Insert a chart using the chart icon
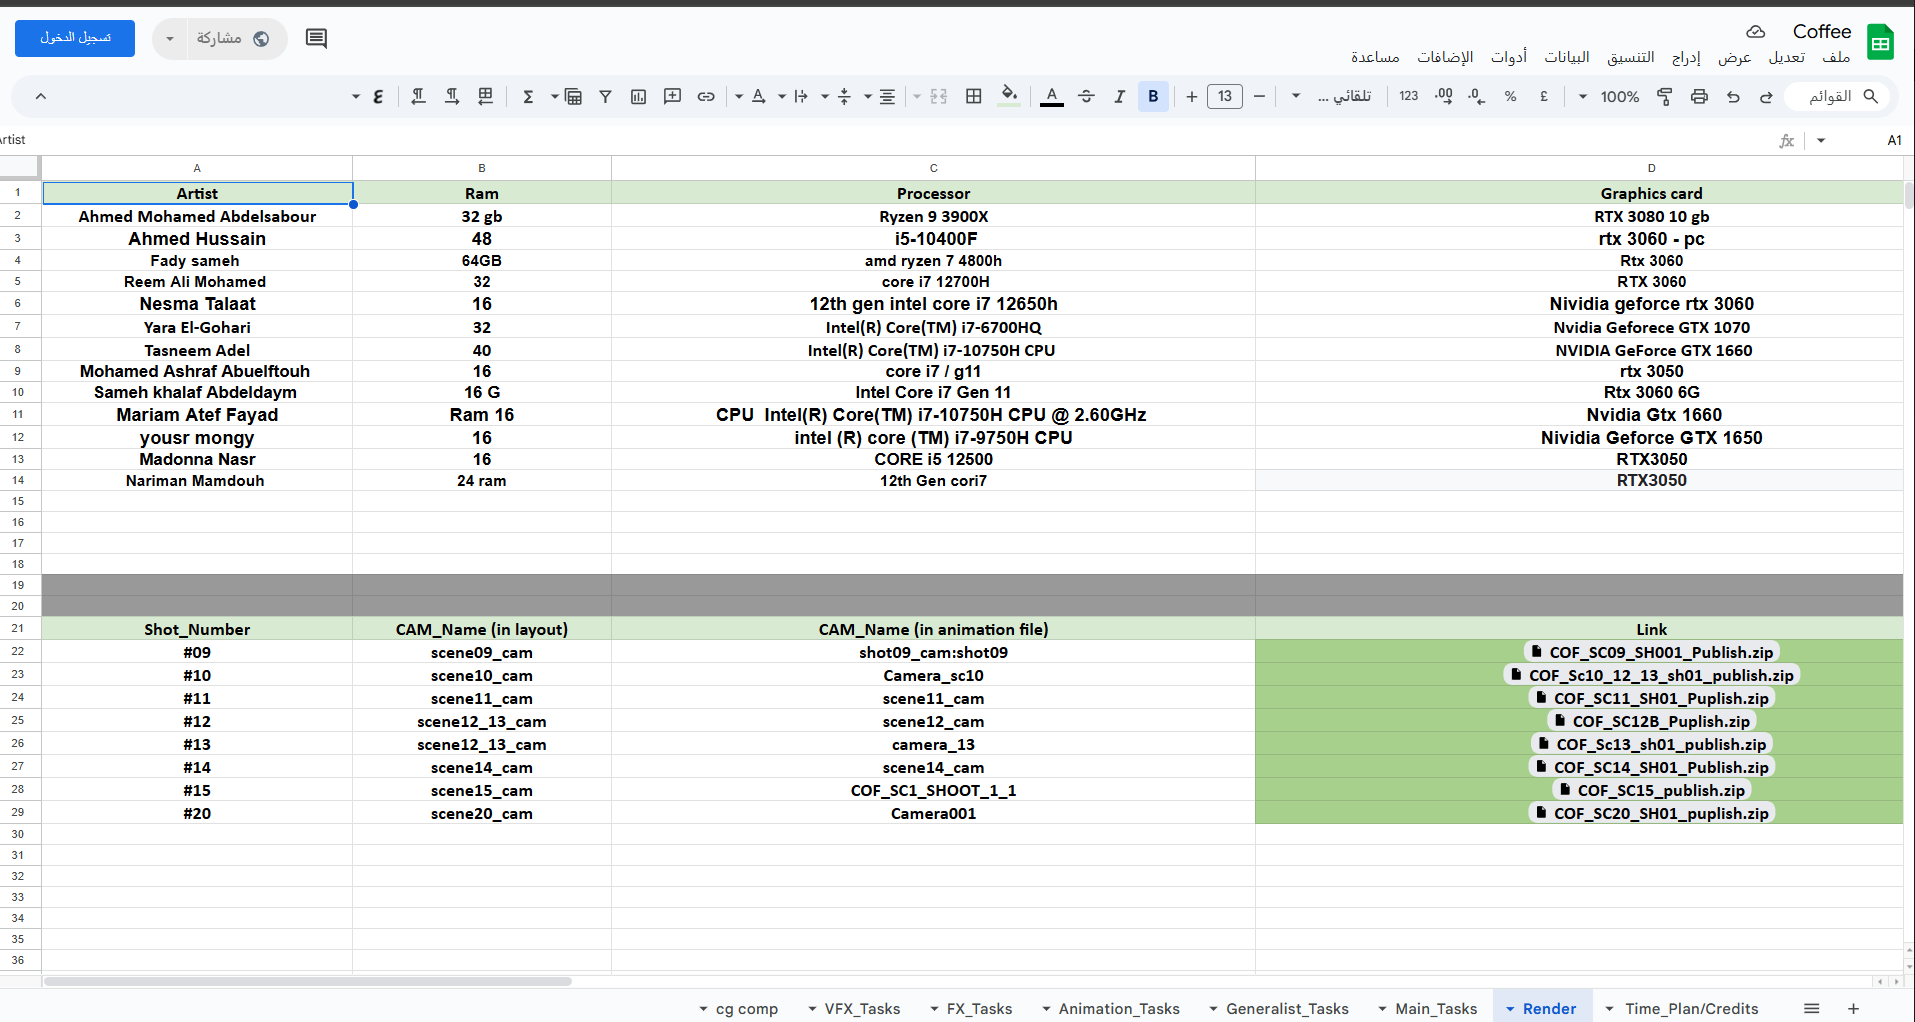Viewport: 1915px width, 1022px height. coord(639,96)
